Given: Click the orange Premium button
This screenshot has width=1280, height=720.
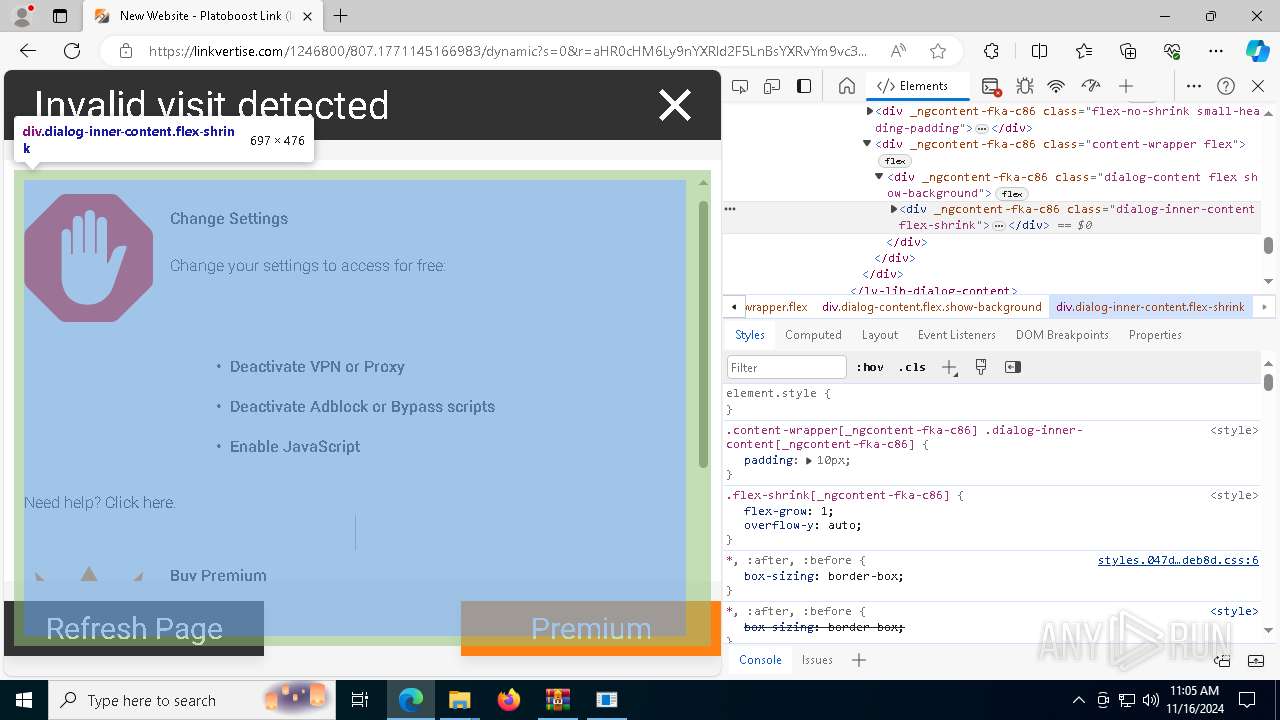Looking at the screenshot, I should point(591,628).
